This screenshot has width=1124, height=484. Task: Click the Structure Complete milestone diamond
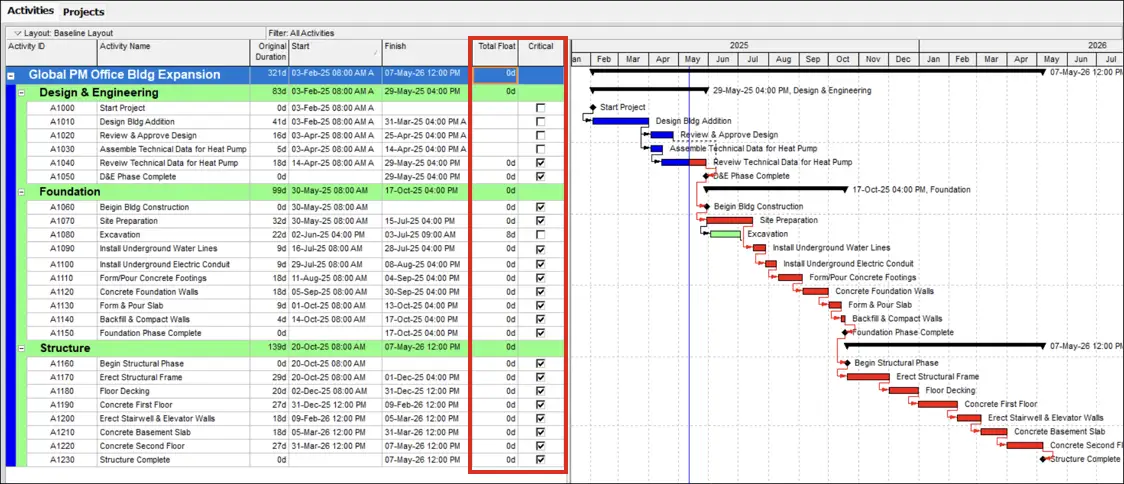1042,459
